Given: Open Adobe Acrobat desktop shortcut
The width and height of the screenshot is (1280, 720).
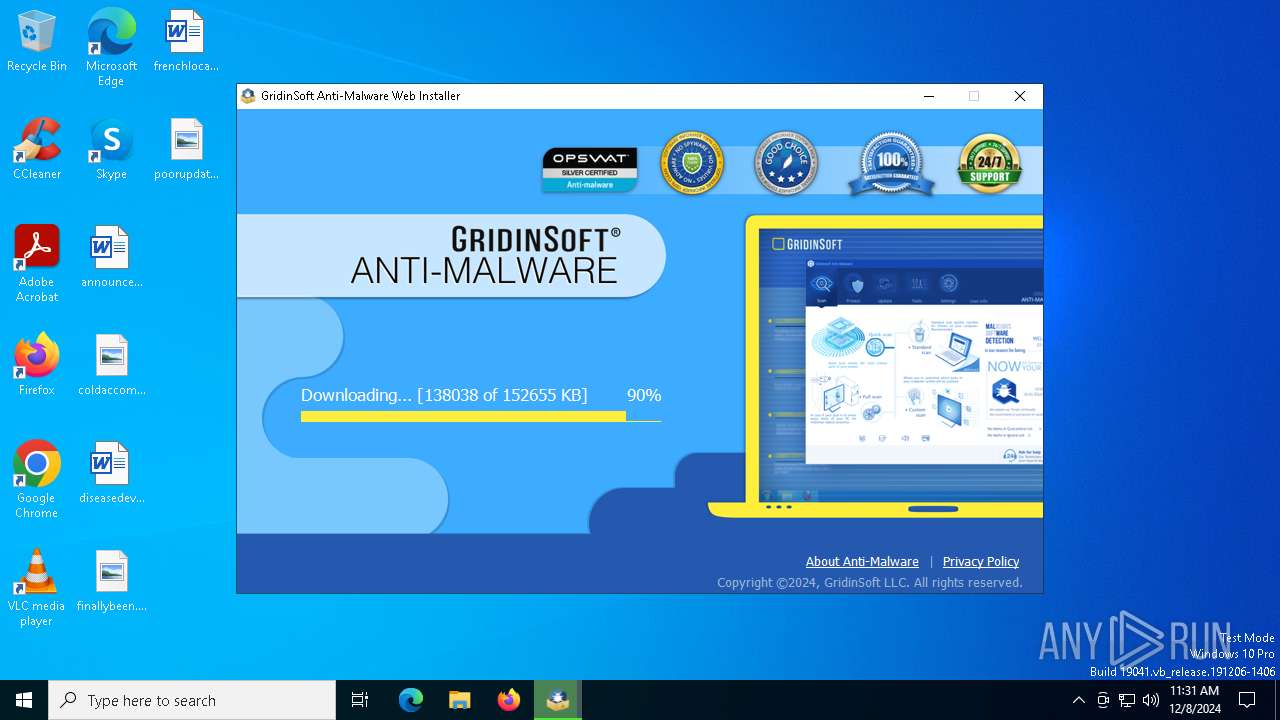Looking at the screenshot, I should pyautogui.click(x=37, y=263).
